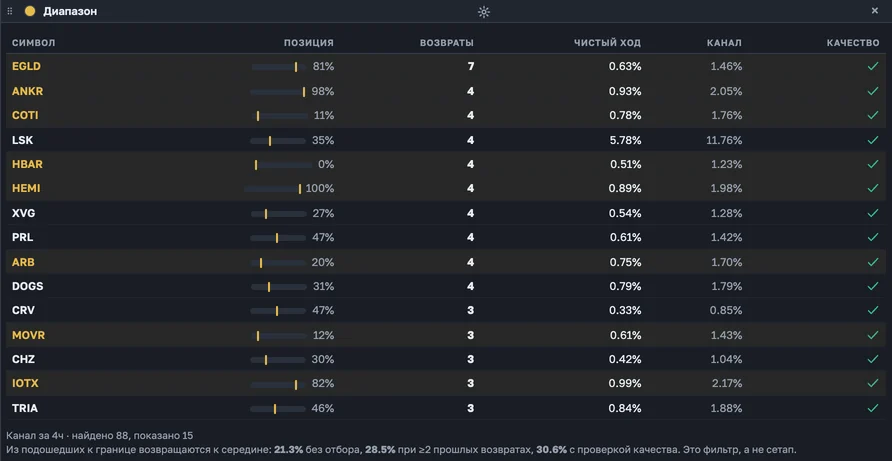Sort by ЧИСТЫЙ ХОД column header
This screenshot has width=892, height=461.
click(607, 43)
